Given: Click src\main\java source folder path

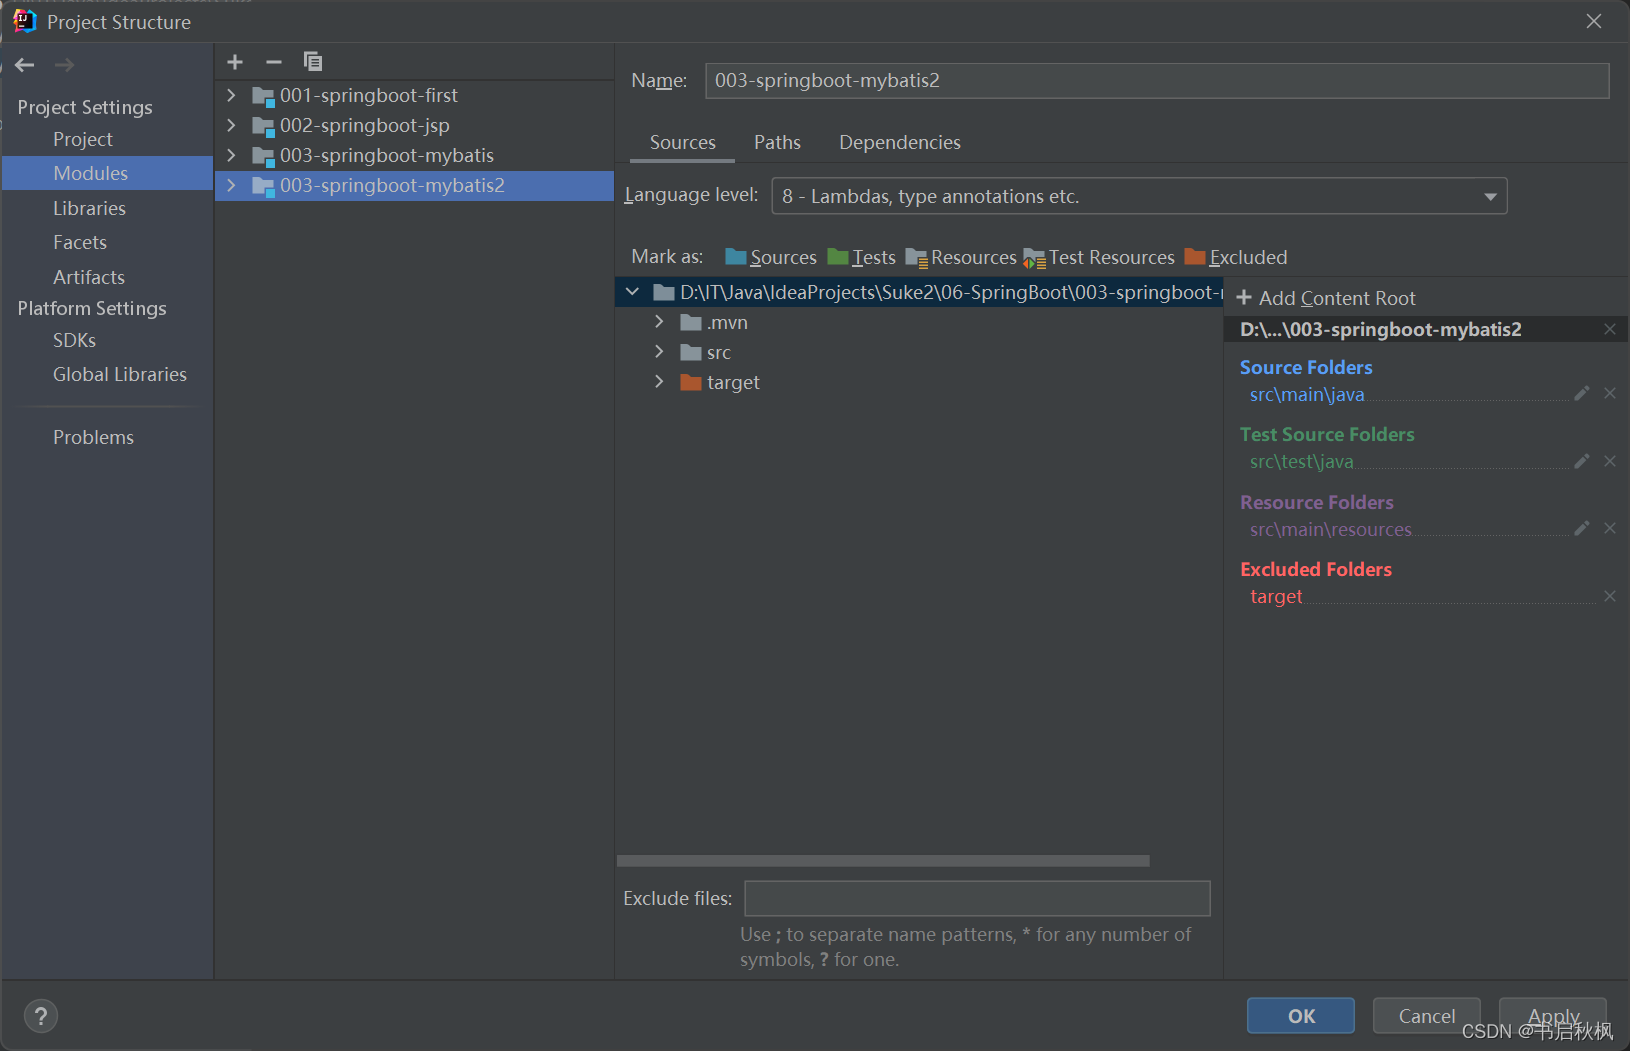Looking at the screenshot, I should click(x=1307, y=394).
